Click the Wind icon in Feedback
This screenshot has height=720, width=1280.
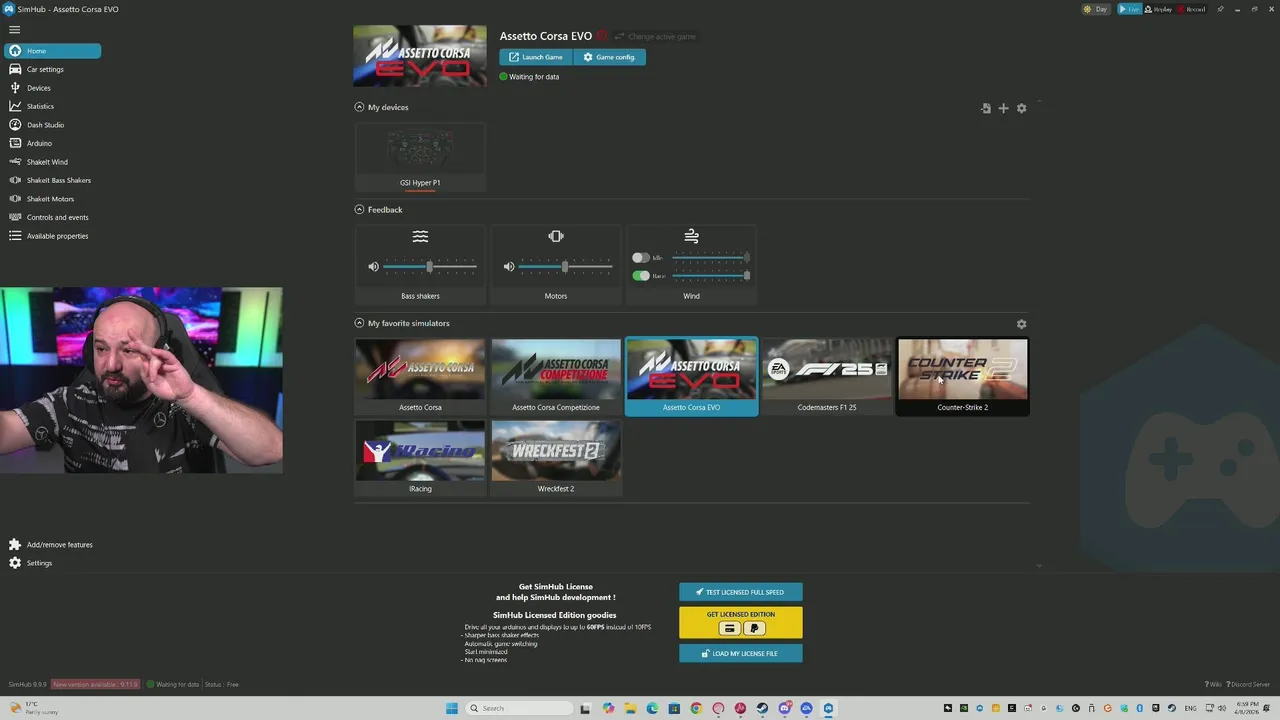click(691, 237)
